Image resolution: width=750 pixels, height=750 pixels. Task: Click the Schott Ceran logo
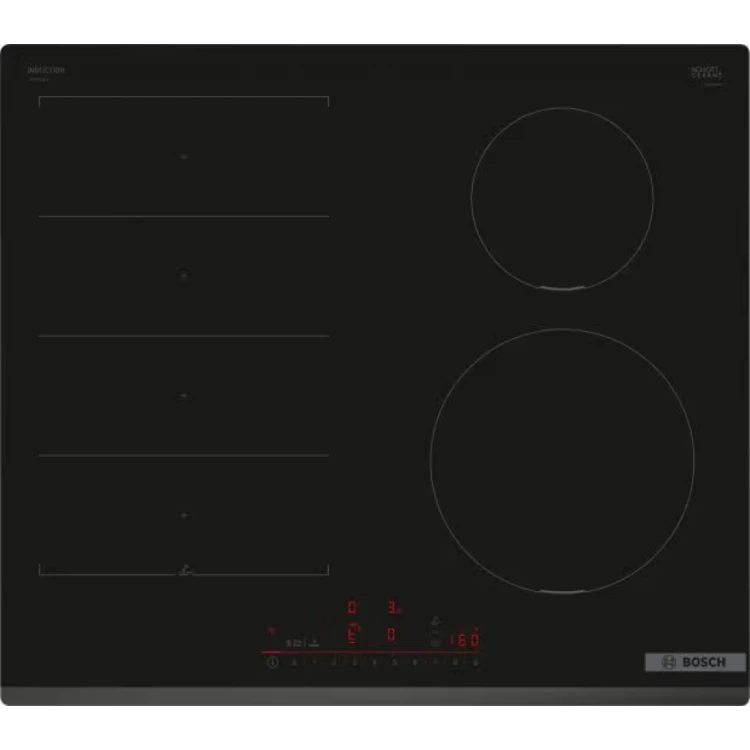coord(706,73)
